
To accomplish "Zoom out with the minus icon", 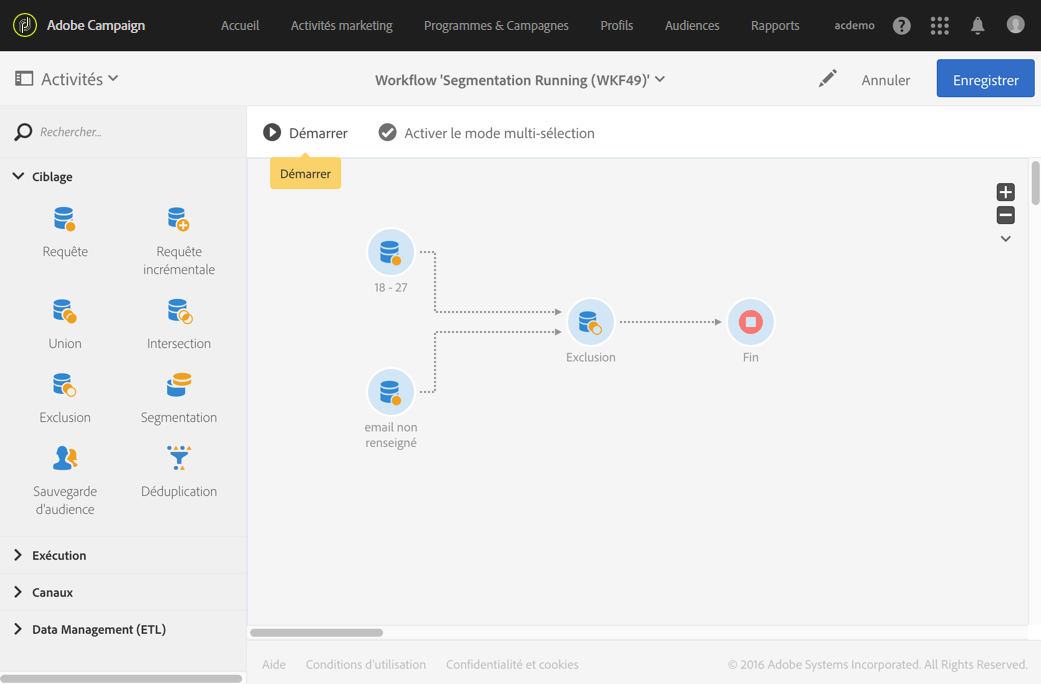I will [1005, 215].
